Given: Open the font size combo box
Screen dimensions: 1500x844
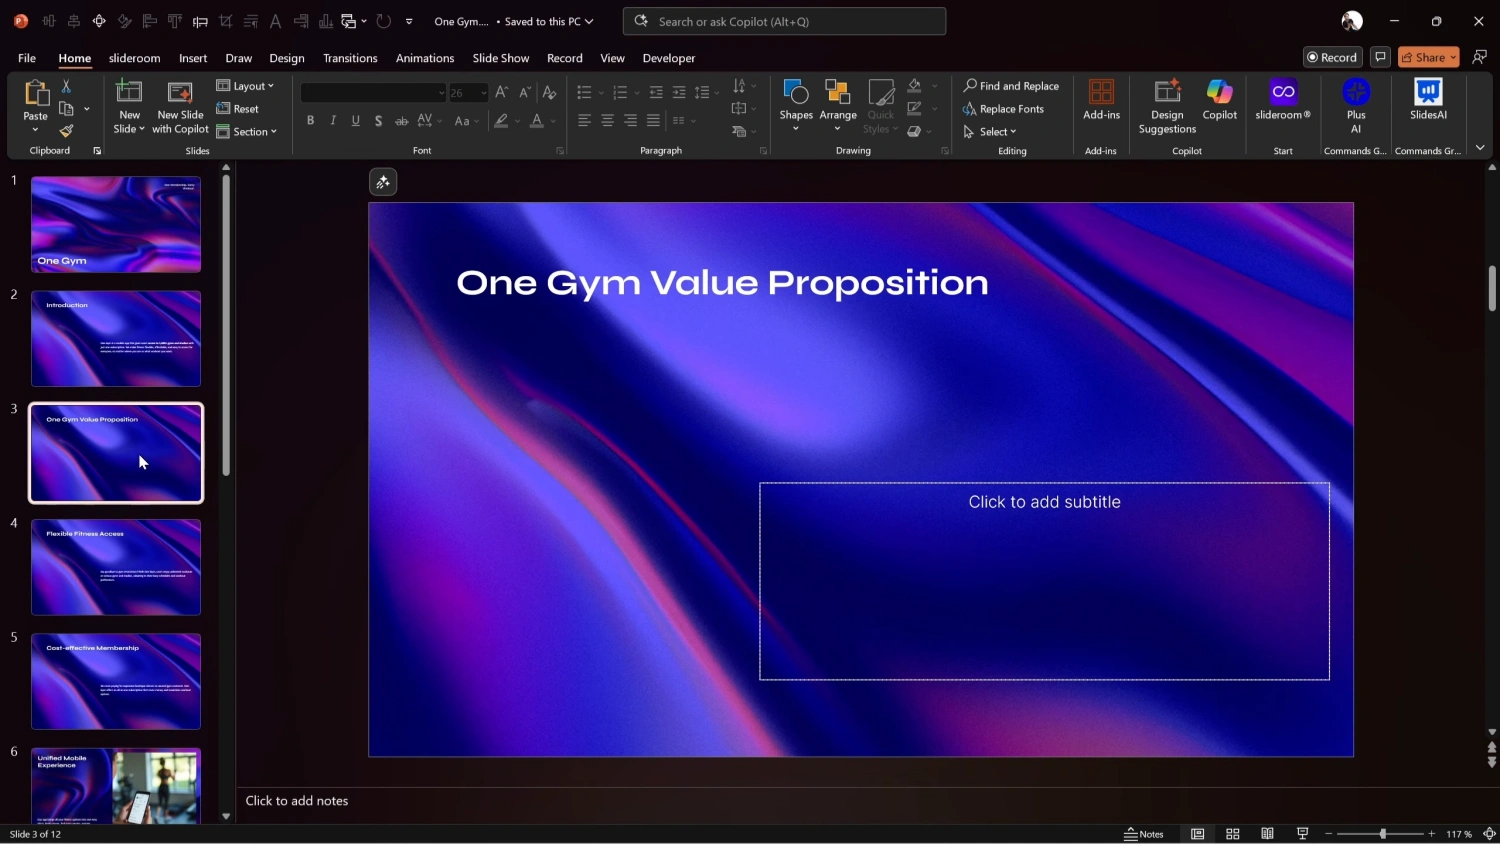Looking at the screenshot, I should 468,93.
